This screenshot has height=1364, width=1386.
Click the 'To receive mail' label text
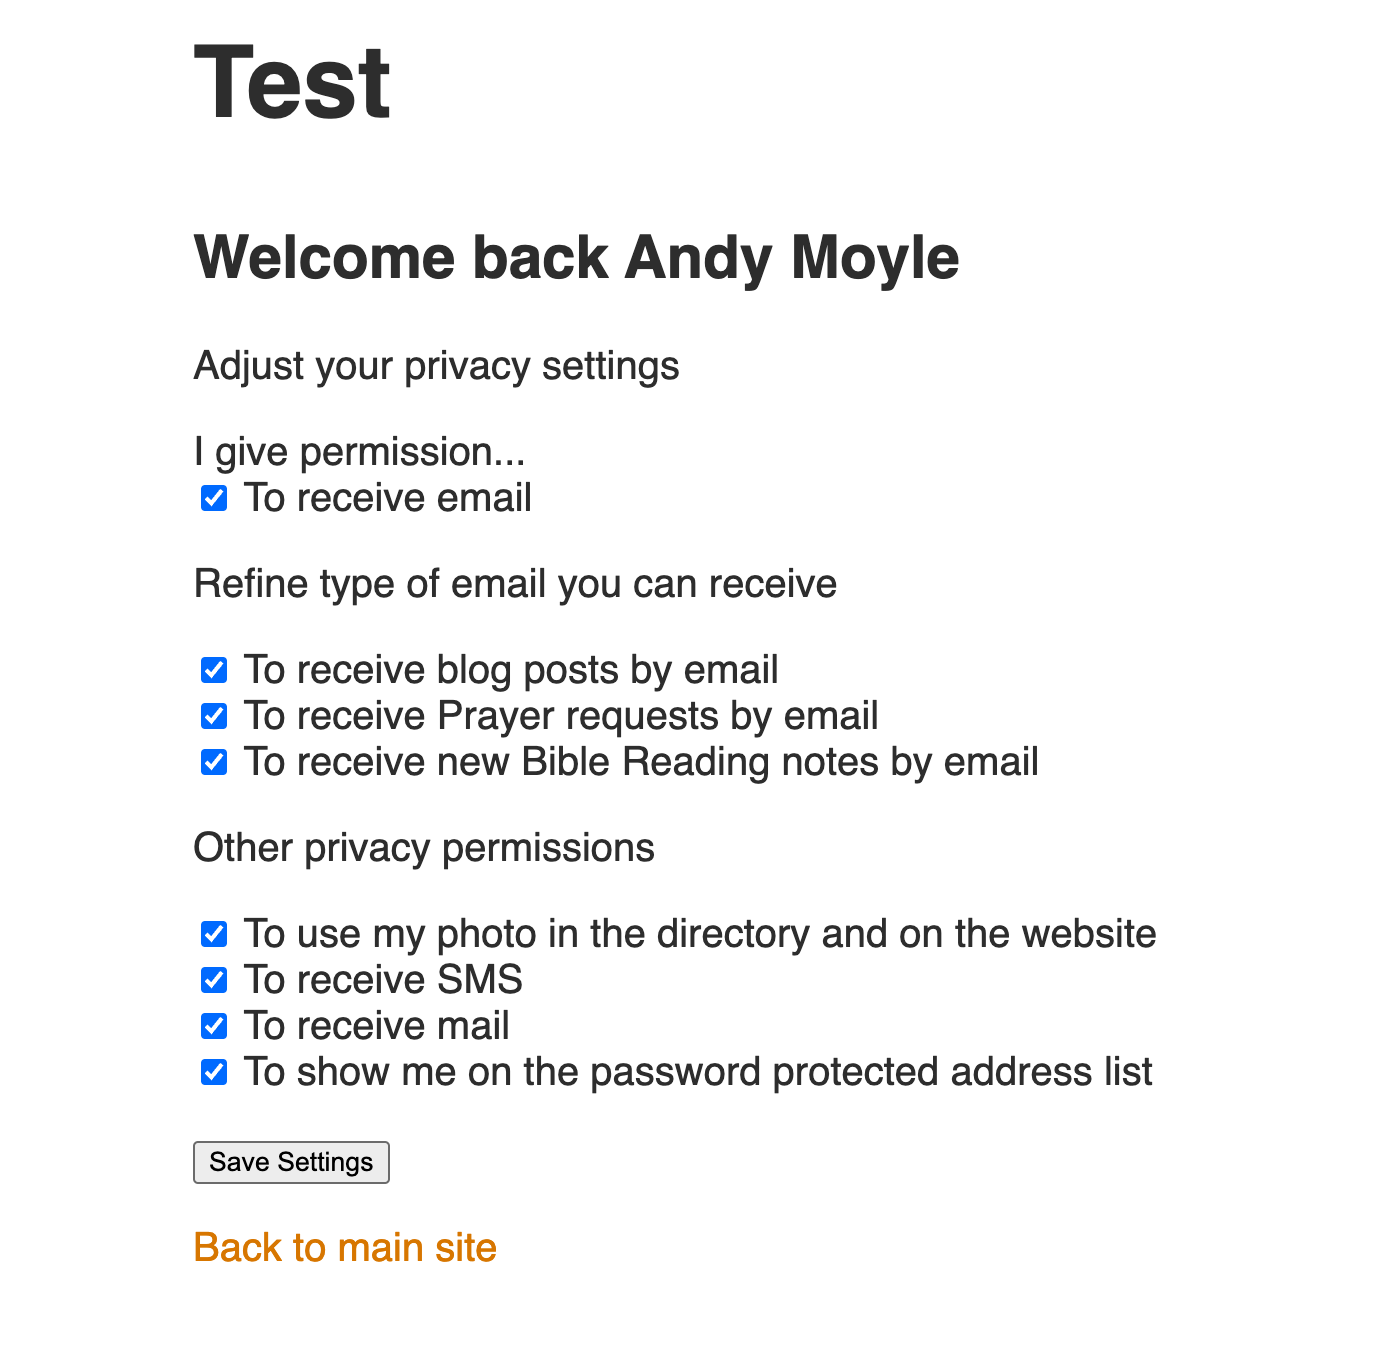[377, 1026]
